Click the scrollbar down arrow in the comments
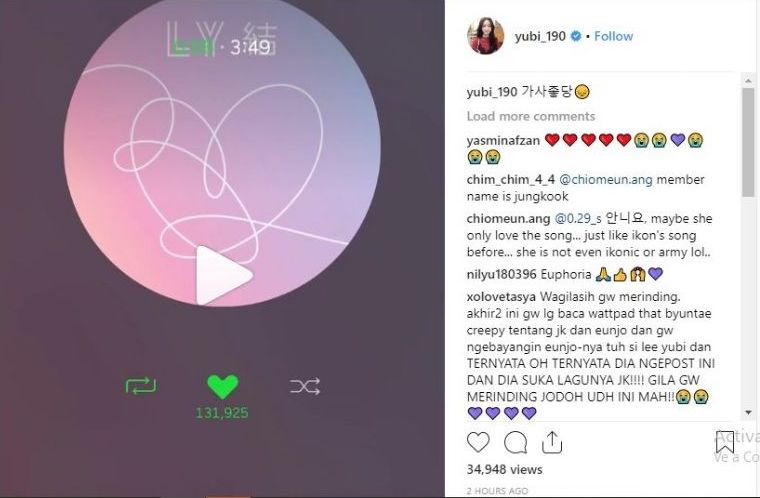760x498 pixels. coord(748,412)
